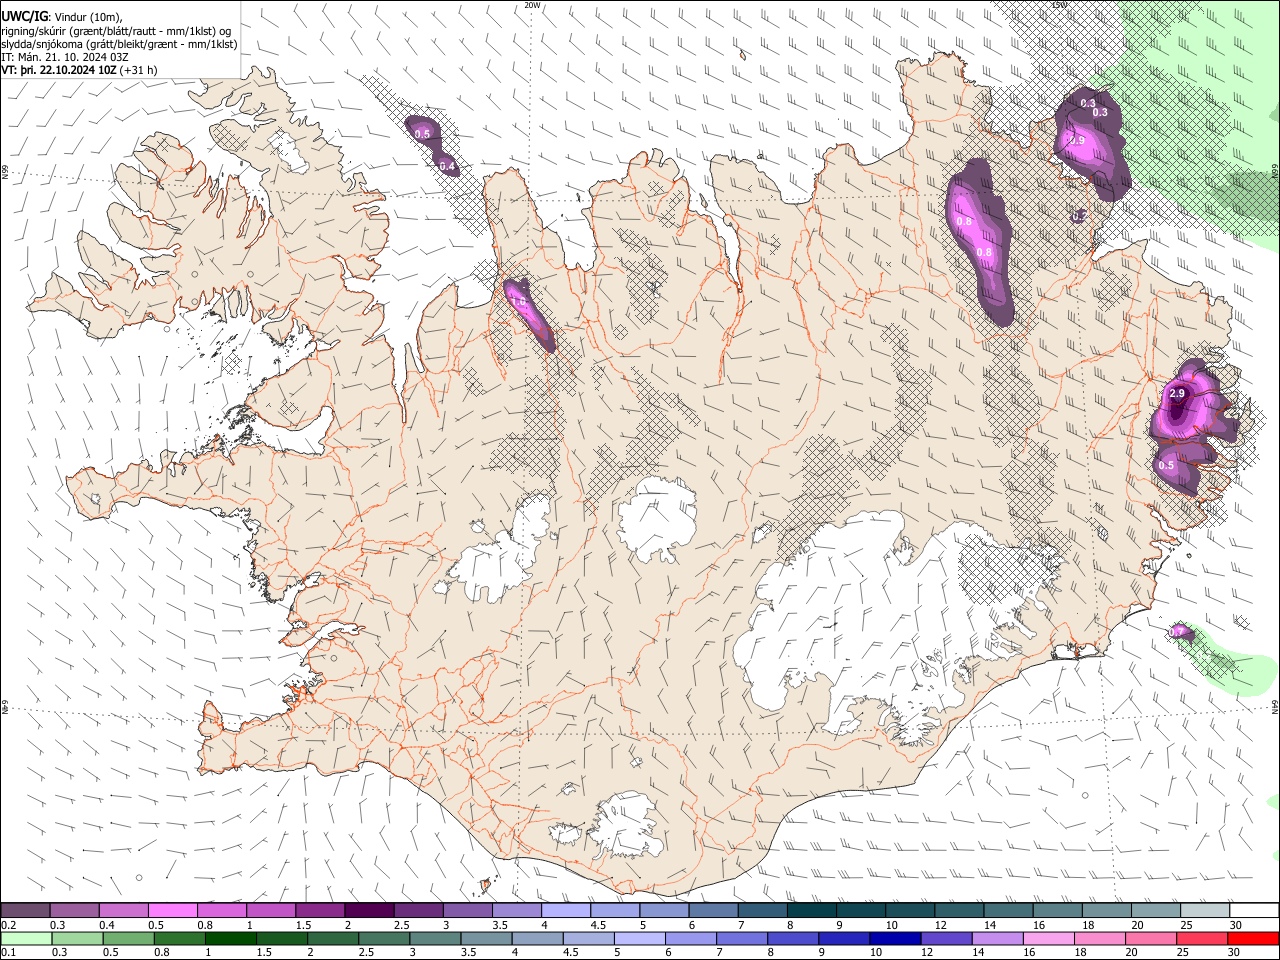Click the '0.9' value in northeast snow patch
The image size is (1280, 960).
[x=1077, y=141]
